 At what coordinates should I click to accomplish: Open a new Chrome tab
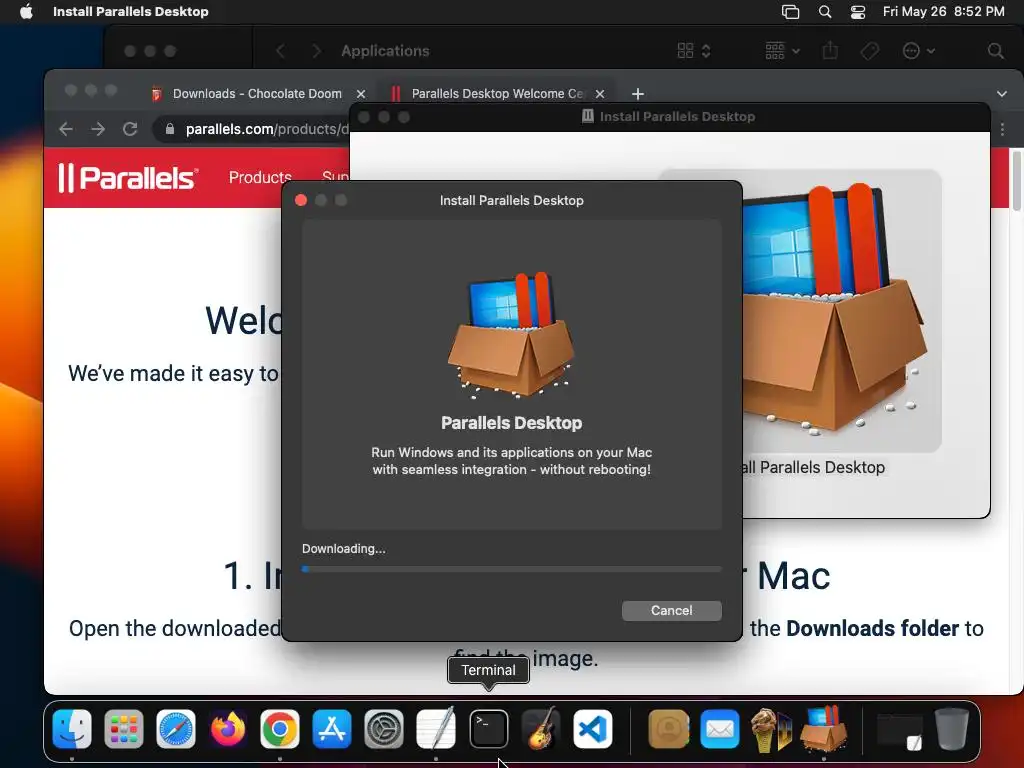[x=637, y=94]
